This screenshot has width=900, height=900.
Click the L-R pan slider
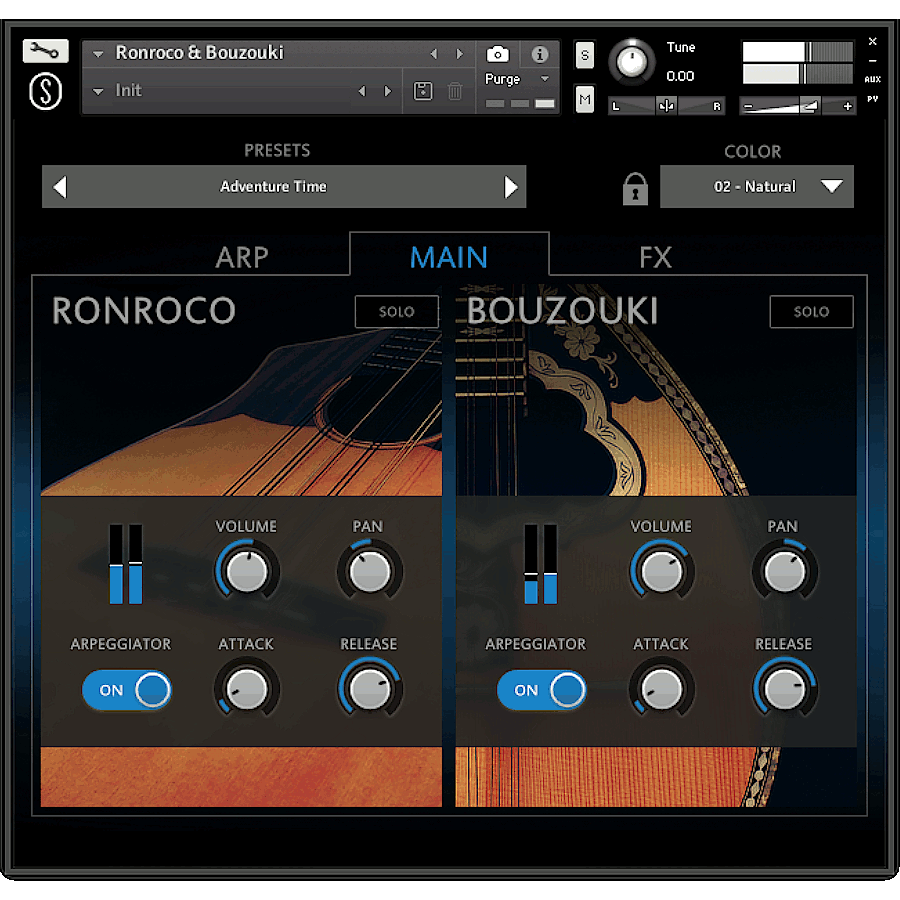tap(666, 106)
